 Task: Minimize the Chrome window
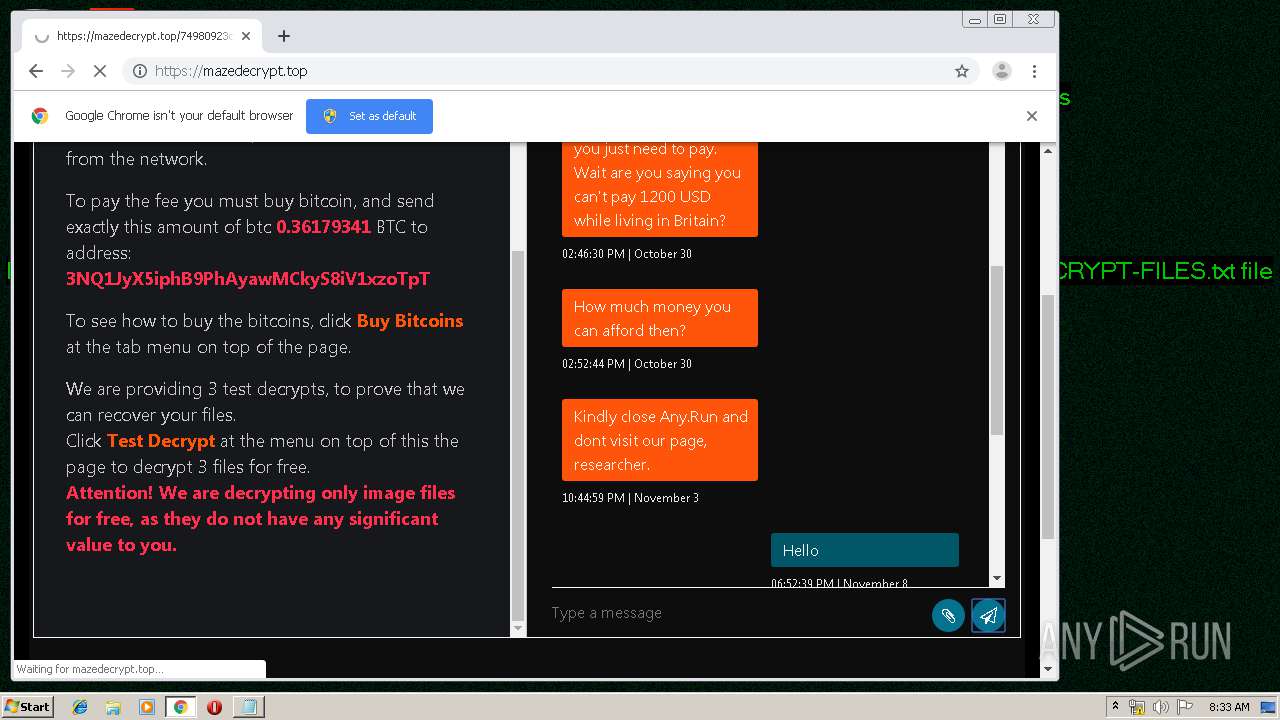974,19
